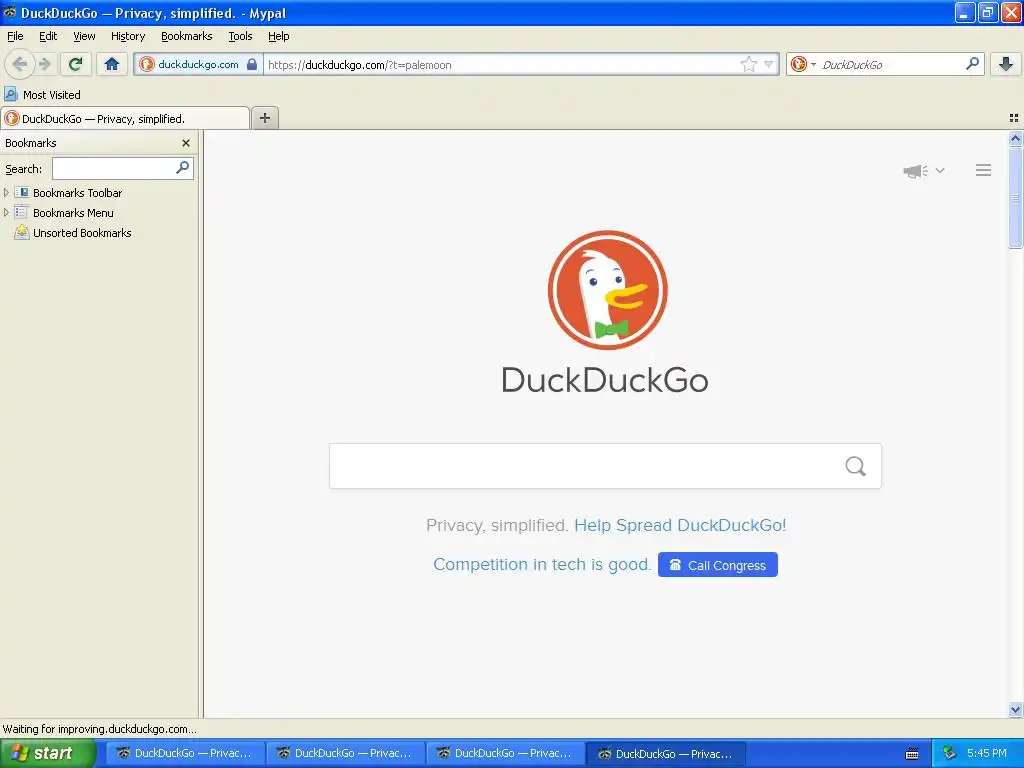Select the DuckDuckGo — Privacy, simplified tab
1024x768 pixels.
(125, 119)
